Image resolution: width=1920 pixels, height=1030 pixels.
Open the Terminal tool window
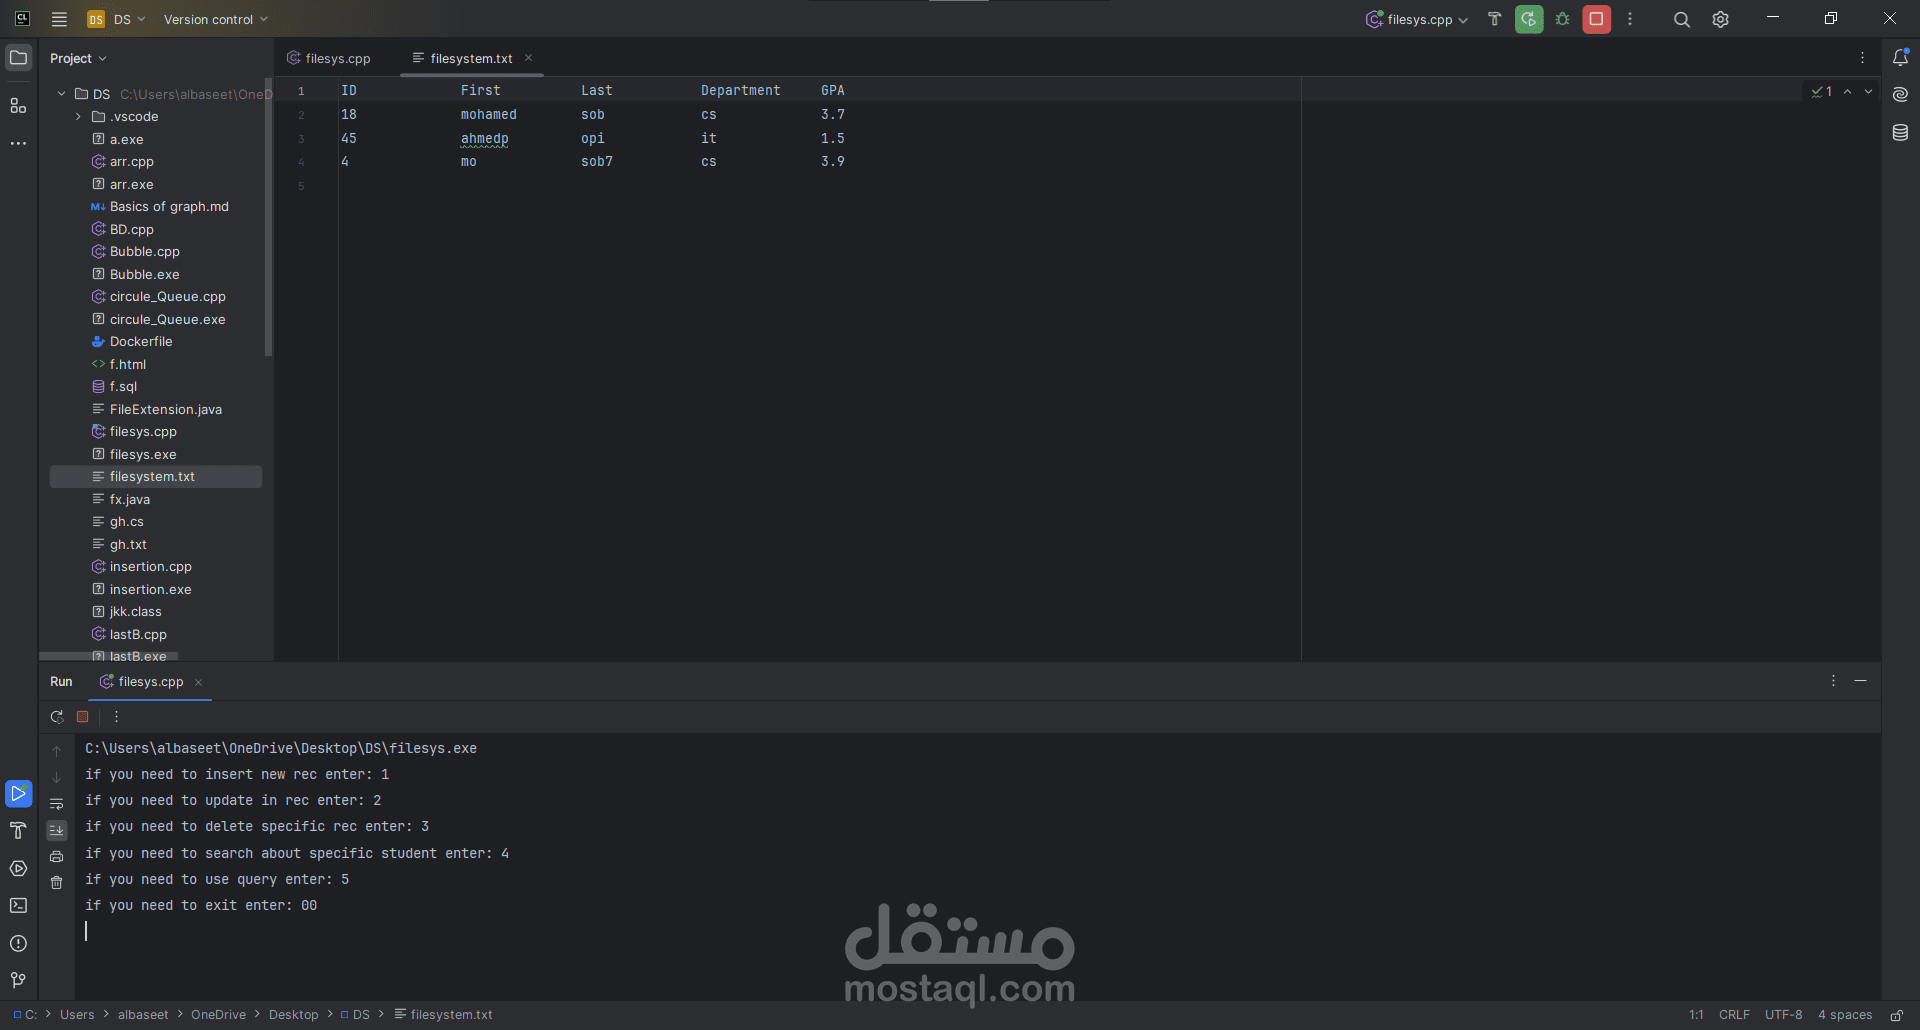pyautogui.click(x=18, y=905)
